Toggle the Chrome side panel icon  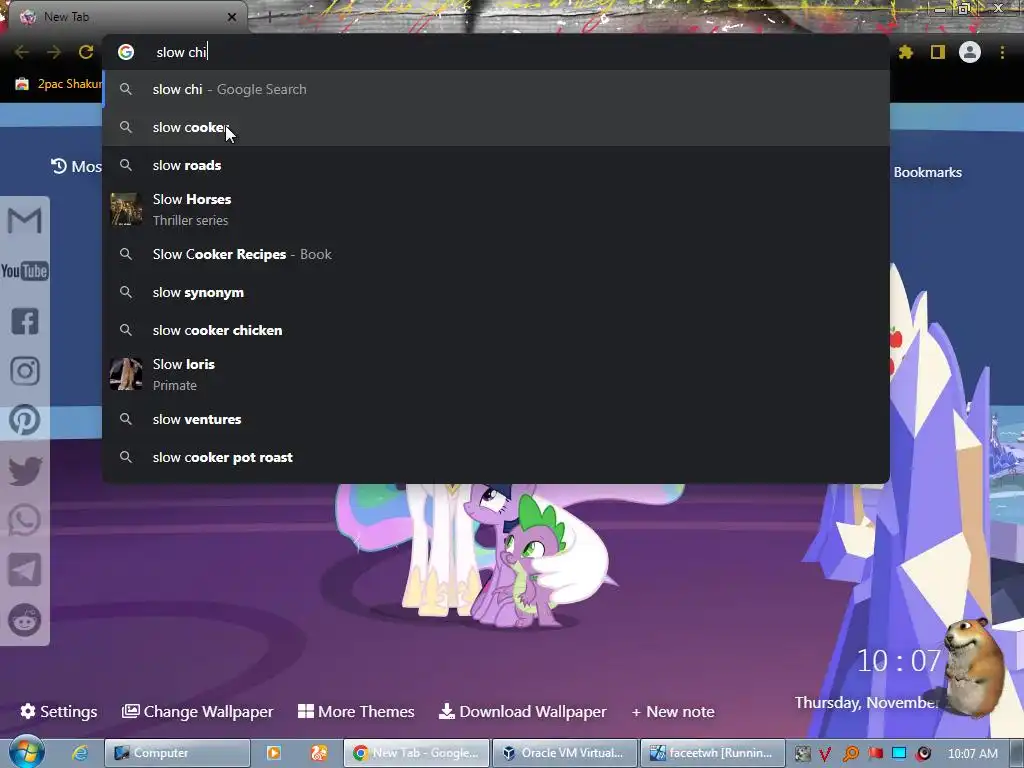[938, 52]
